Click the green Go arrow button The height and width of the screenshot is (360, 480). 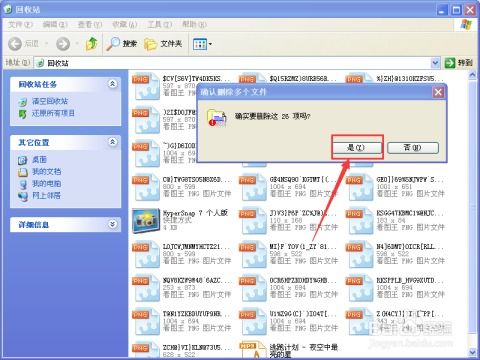pyautogui.click(x=450, y=63)
